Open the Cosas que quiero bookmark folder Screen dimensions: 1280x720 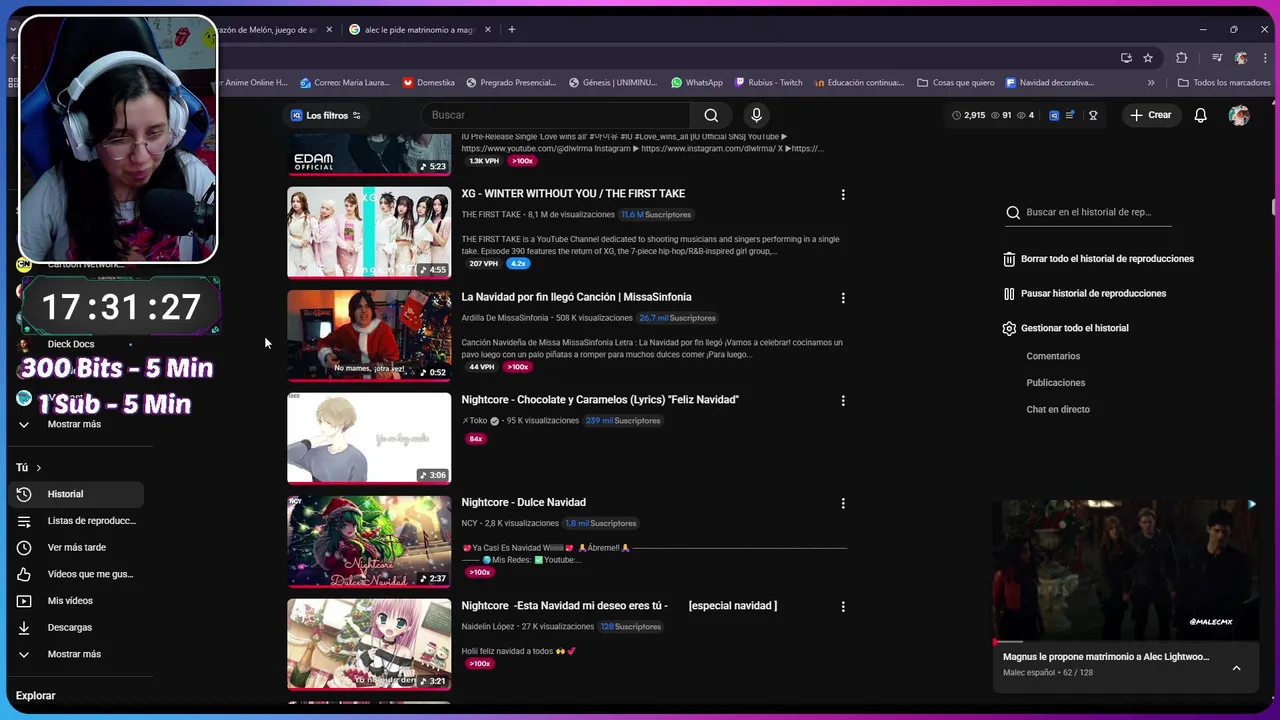pyautogui.click(x=955, y=83)
